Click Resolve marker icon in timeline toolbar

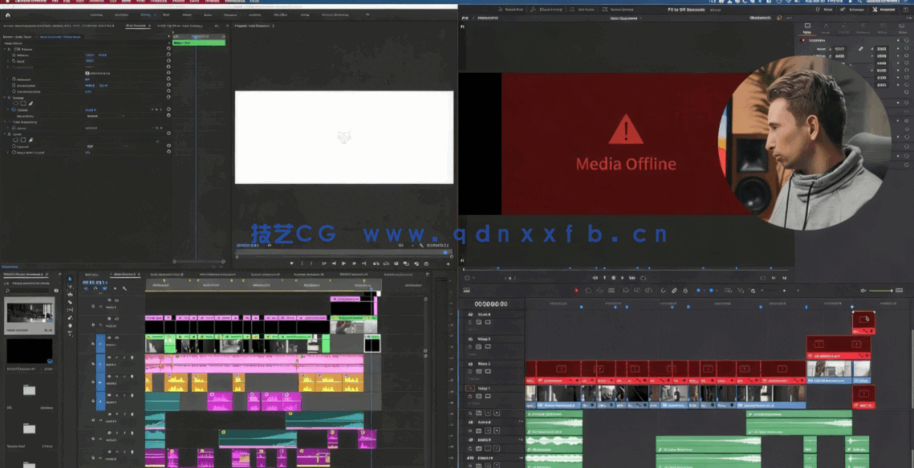pyautogui.click(x=711, y=290)
